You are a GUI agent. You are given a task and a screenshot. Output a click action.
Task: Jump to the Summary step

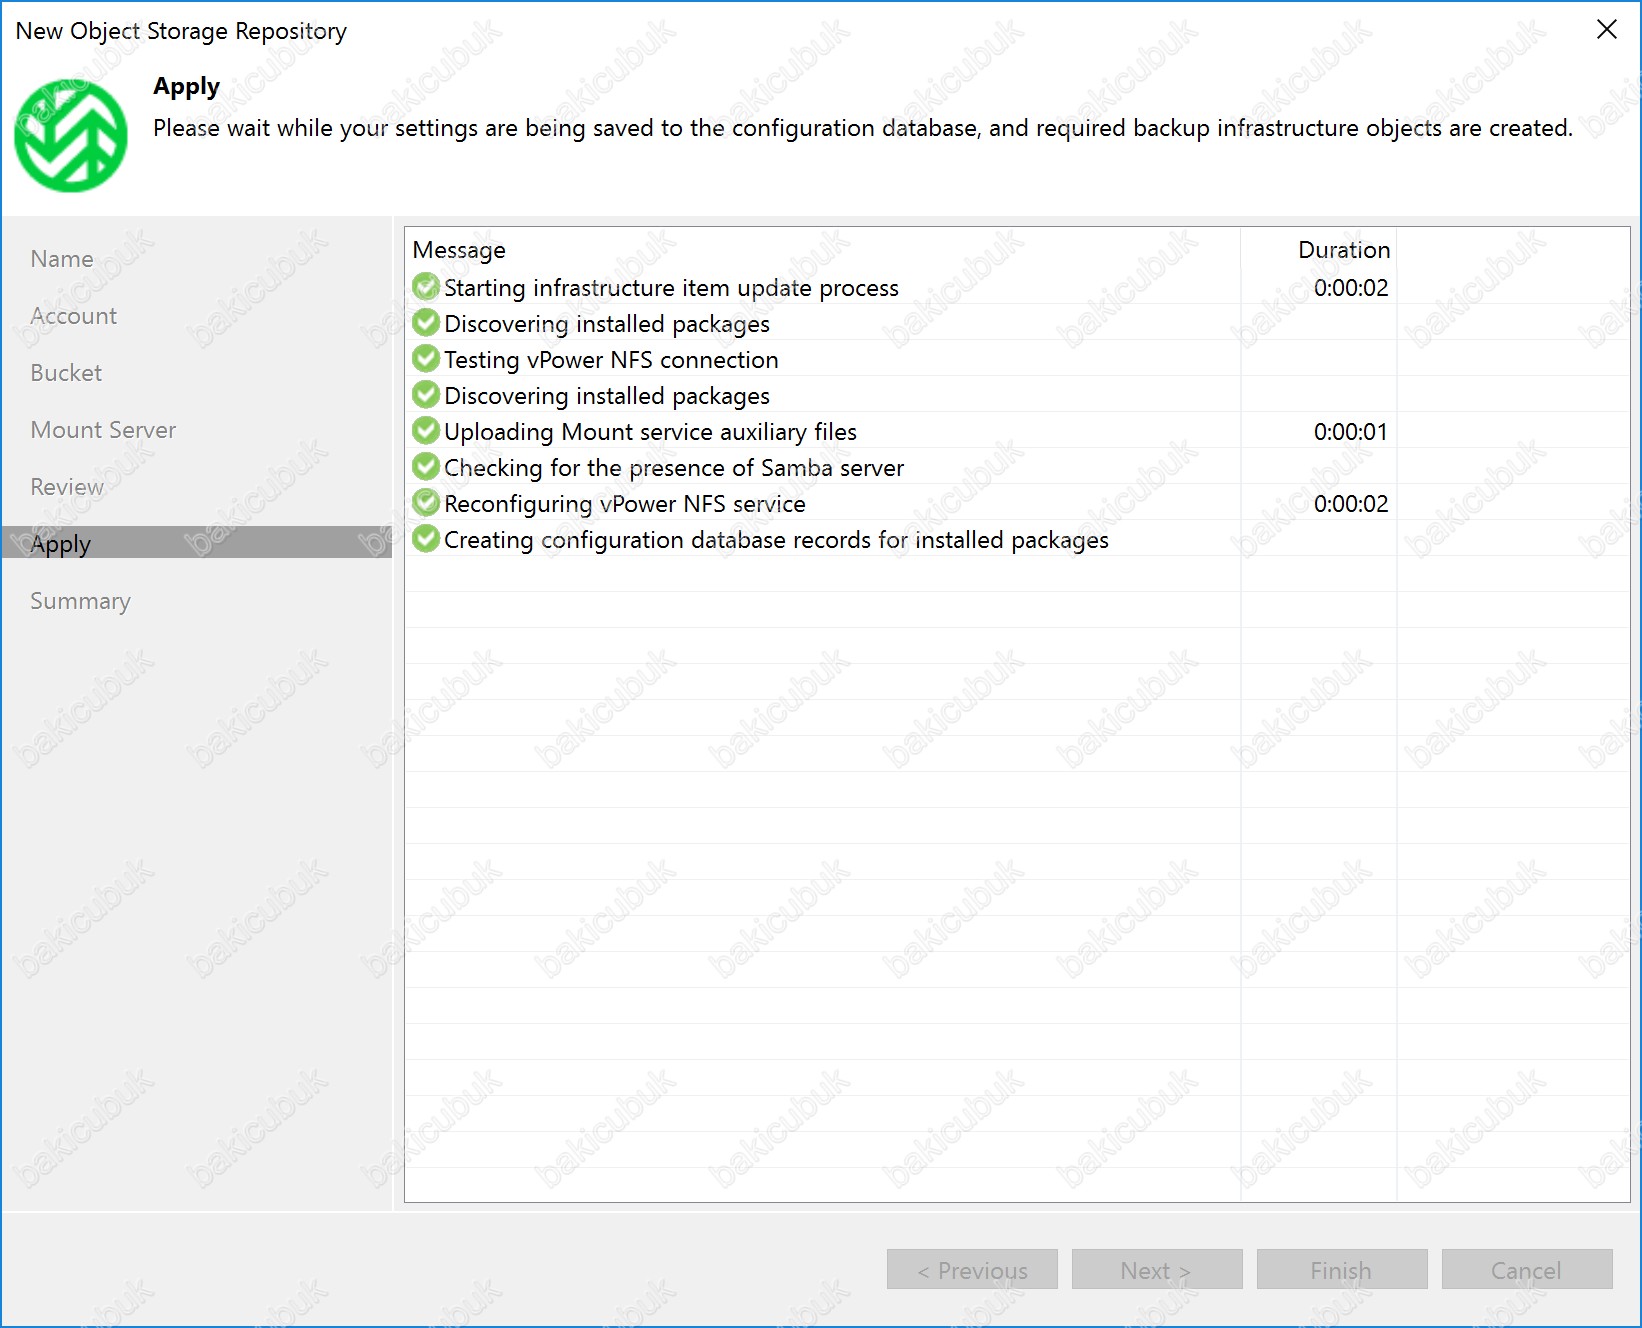point(80,601)
